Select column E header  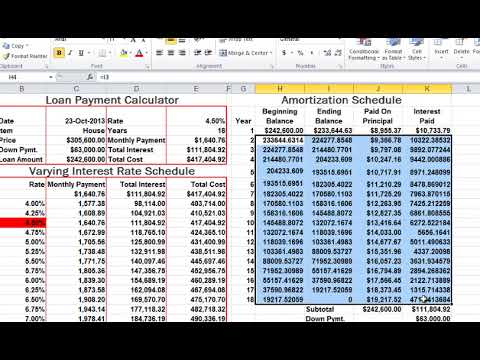coord(196,89)
